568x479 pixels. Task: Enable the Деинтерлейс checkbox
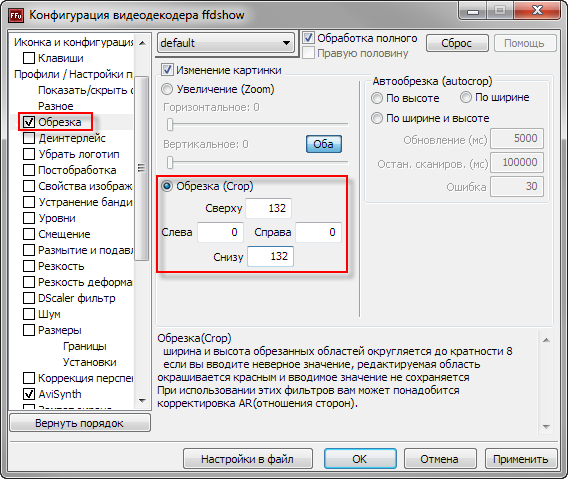click(x=29, y=138)
